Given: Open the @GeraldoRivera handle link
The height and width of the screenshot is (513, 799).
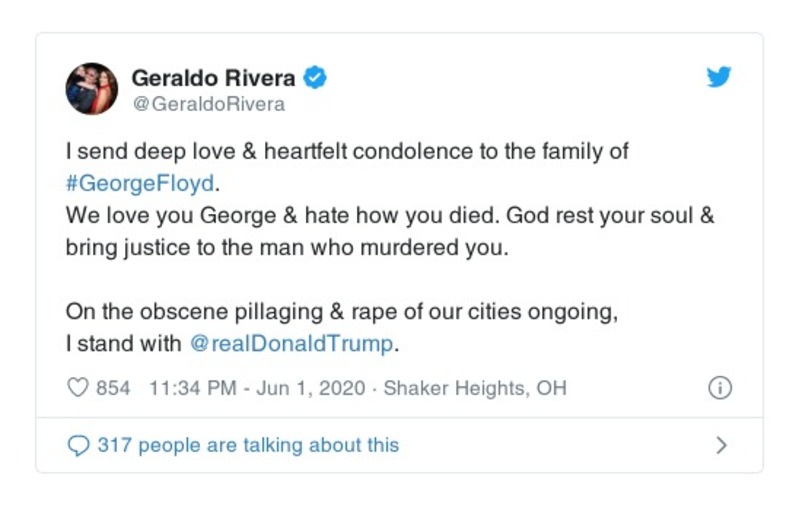Looking at the screenshot, I should 208,104.
